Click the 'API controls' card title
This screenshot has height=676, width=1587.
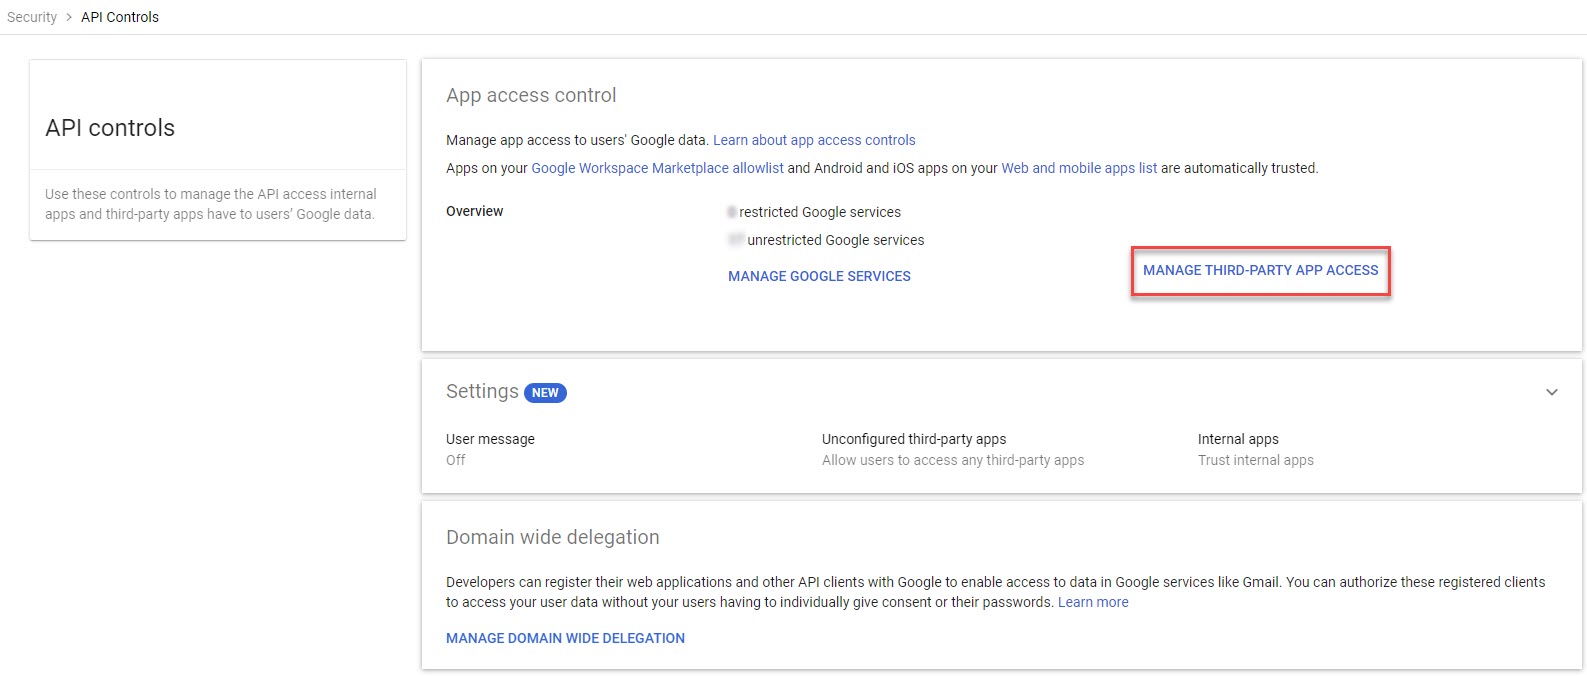110,128
